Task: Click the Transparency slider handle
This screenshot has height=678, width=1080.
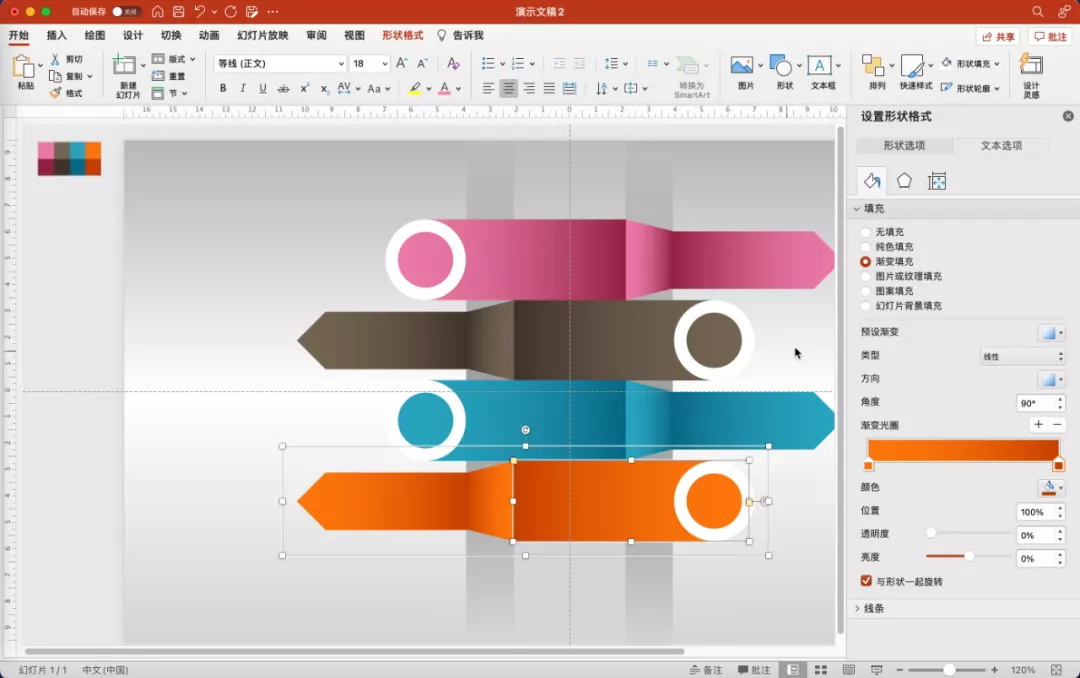Action: 931,533
